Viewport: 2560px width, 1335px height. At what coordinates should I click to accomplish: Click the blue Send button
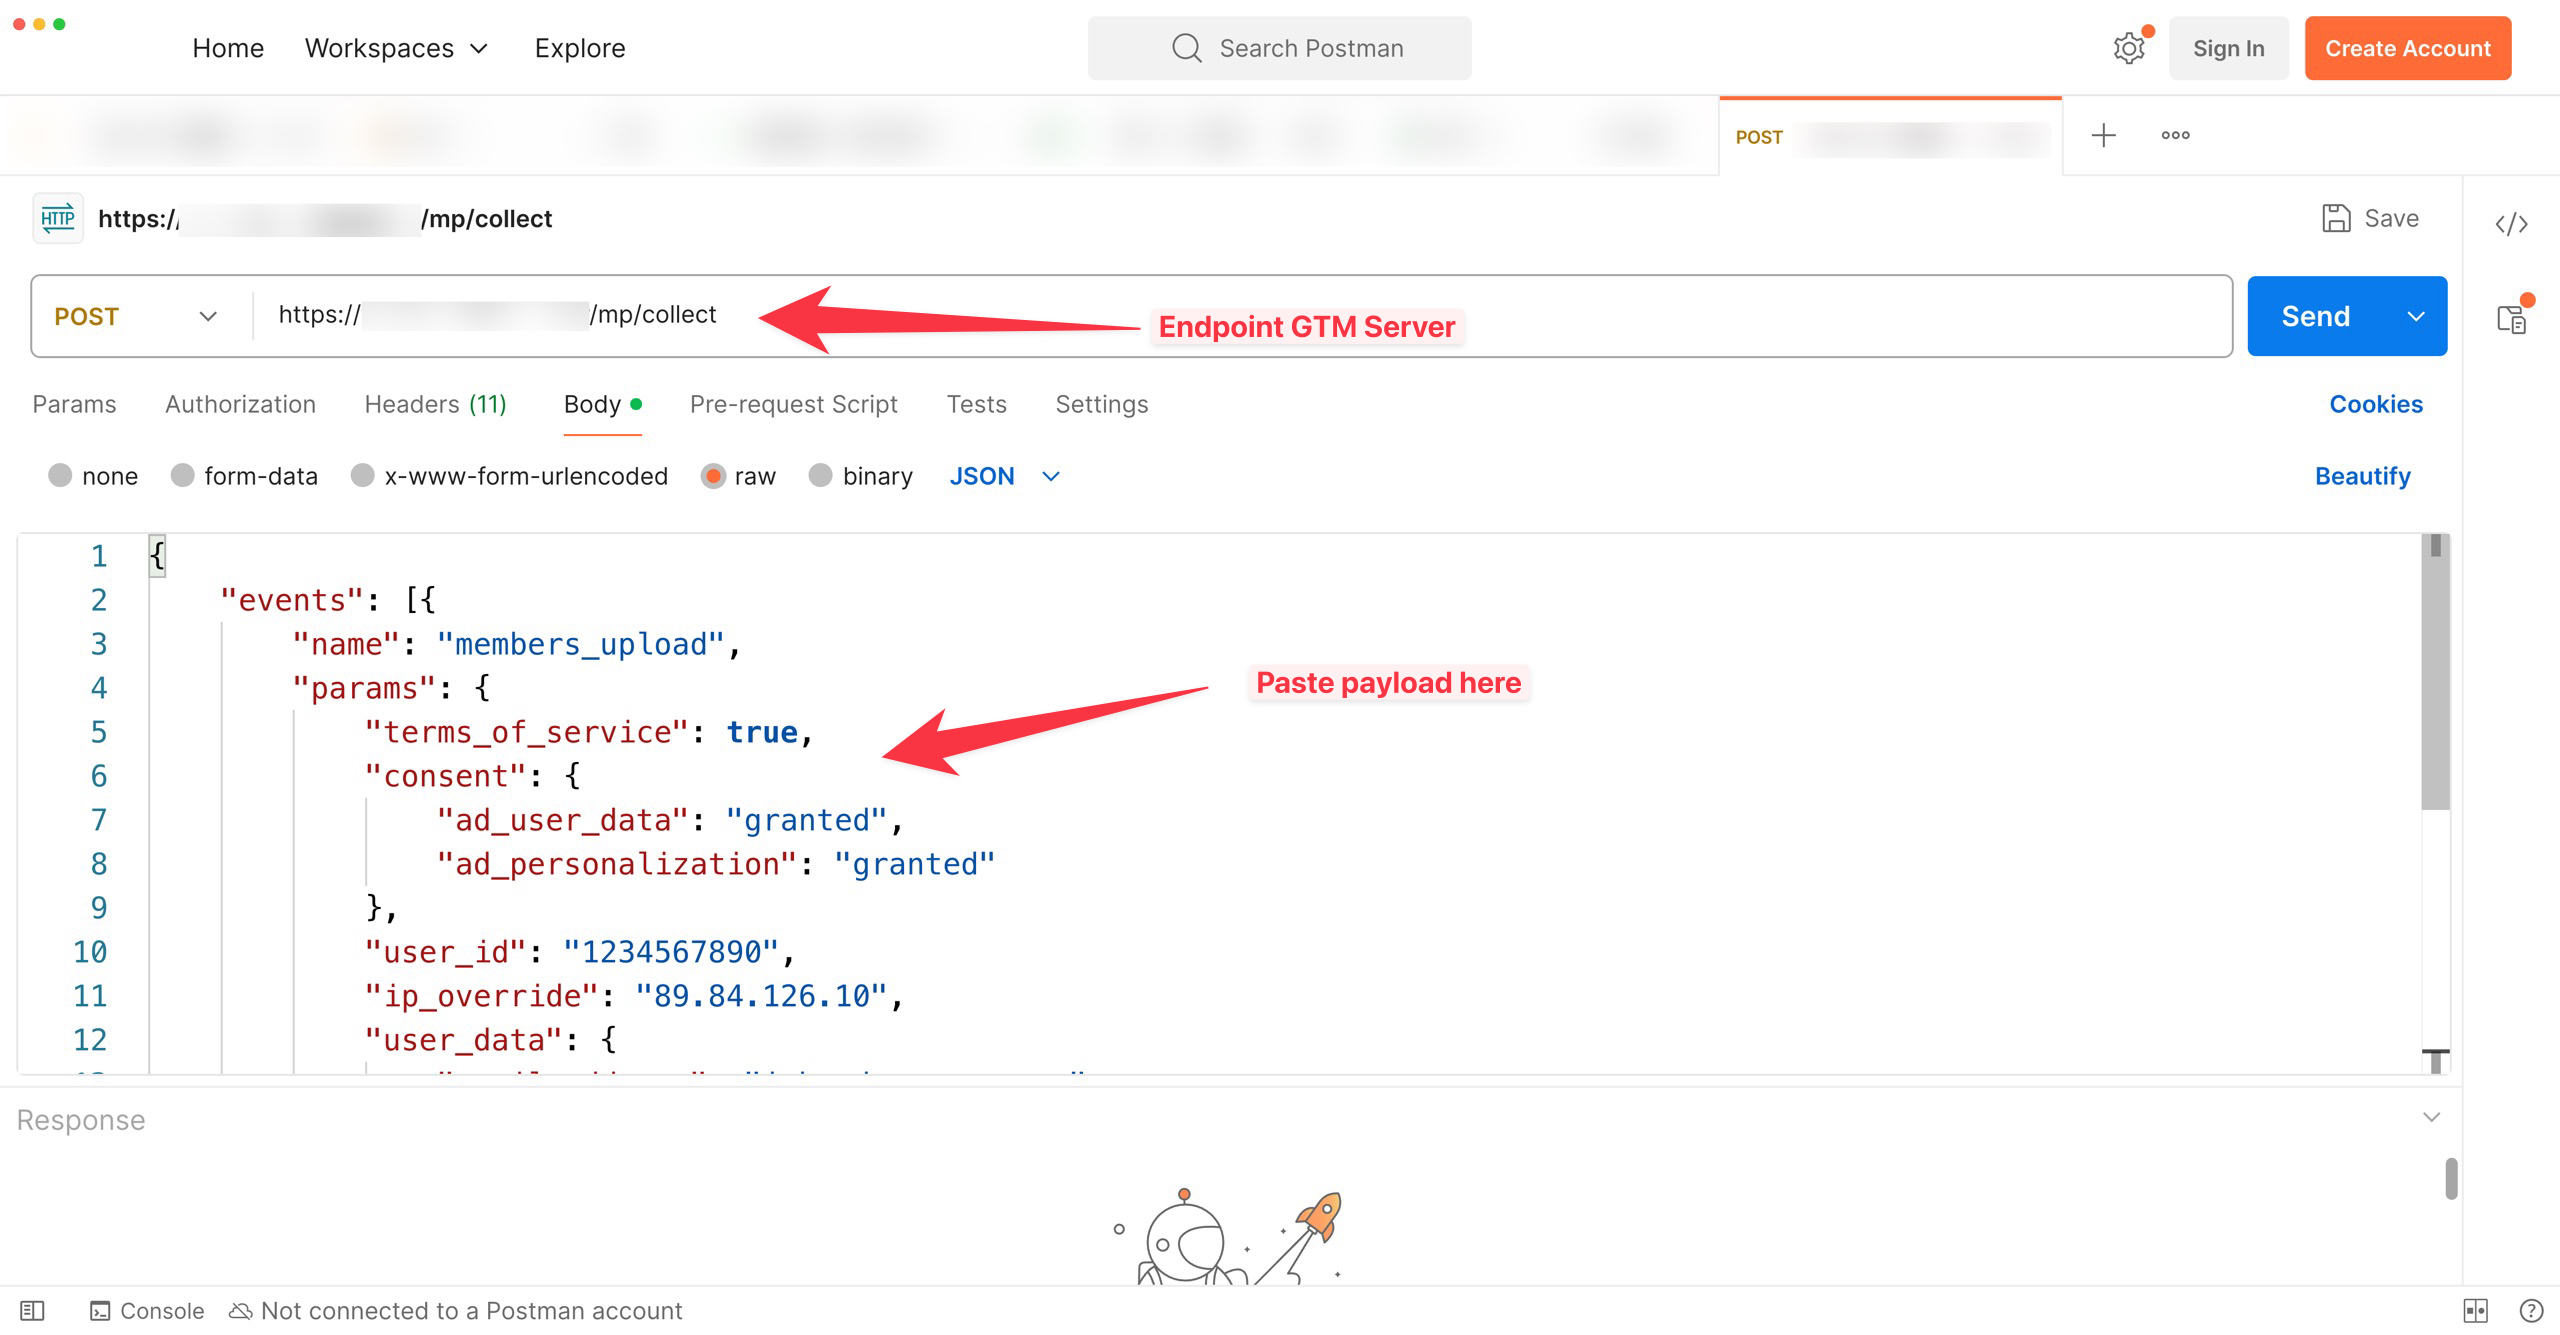[2316, 316]
